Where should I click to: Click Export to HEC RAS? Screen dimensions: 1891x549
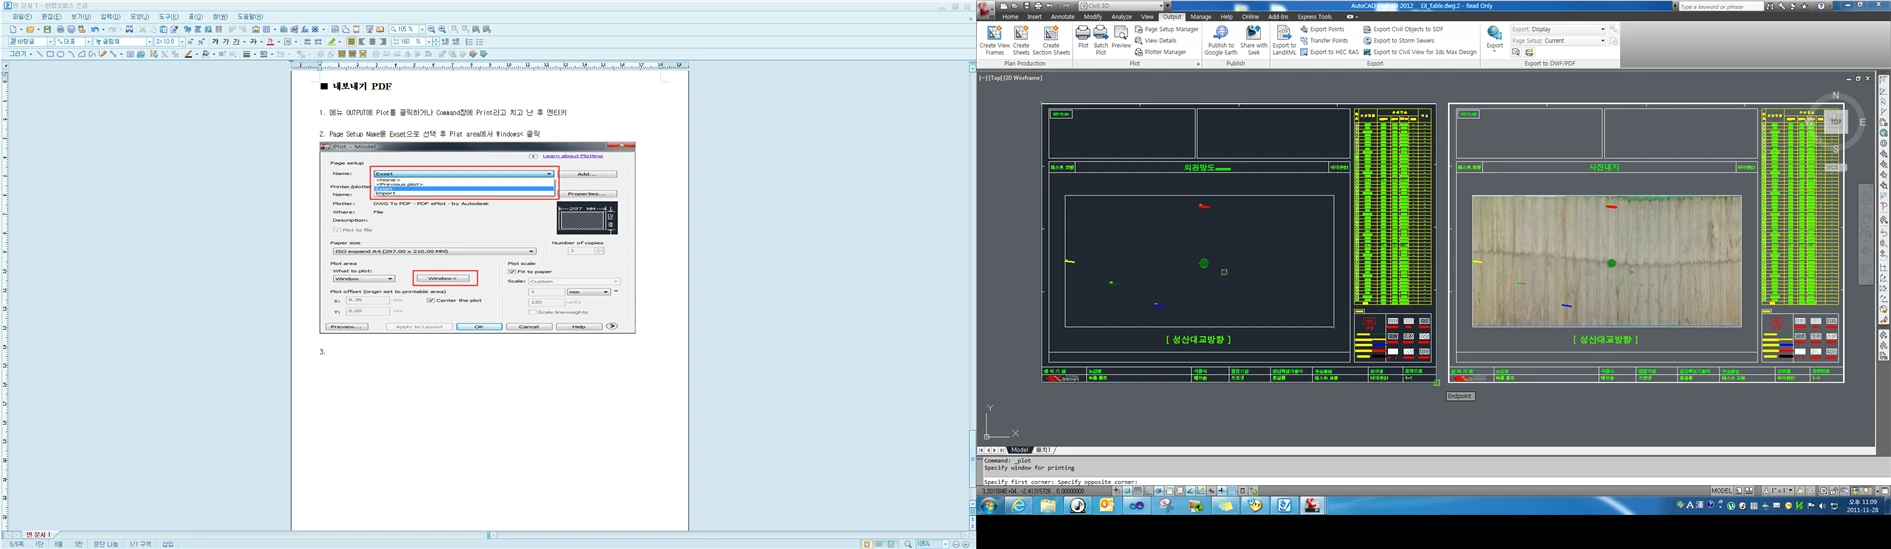point(1330,52)
